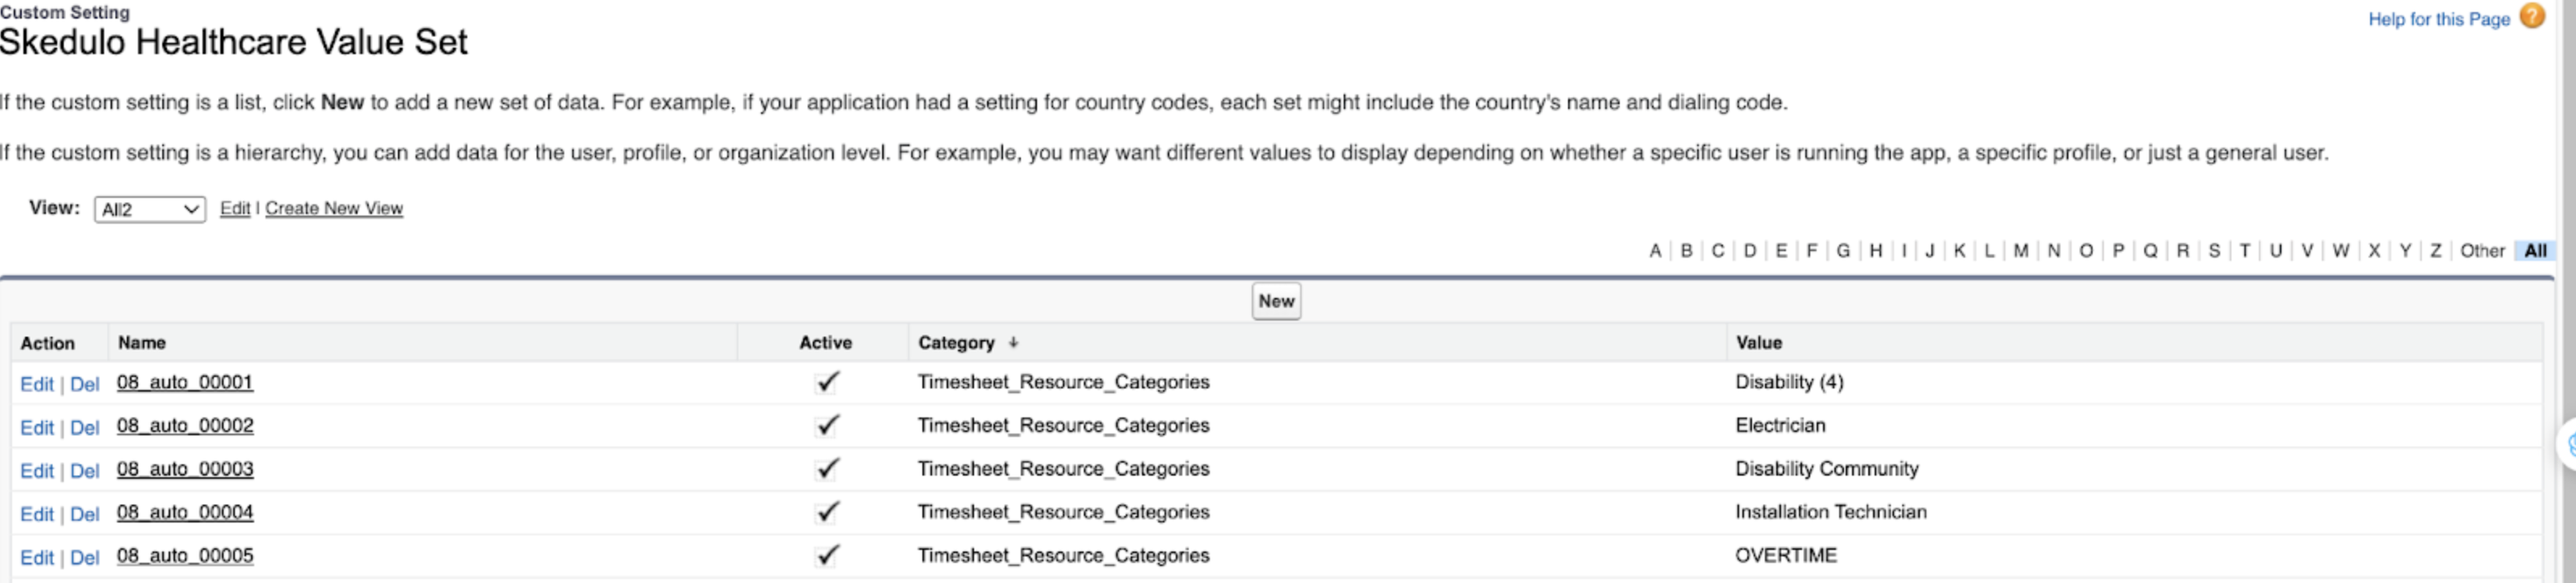This screenshot has height=583, width=2576.
Task: Click the OVERTIME value cell
Action: coord(1786,556)
